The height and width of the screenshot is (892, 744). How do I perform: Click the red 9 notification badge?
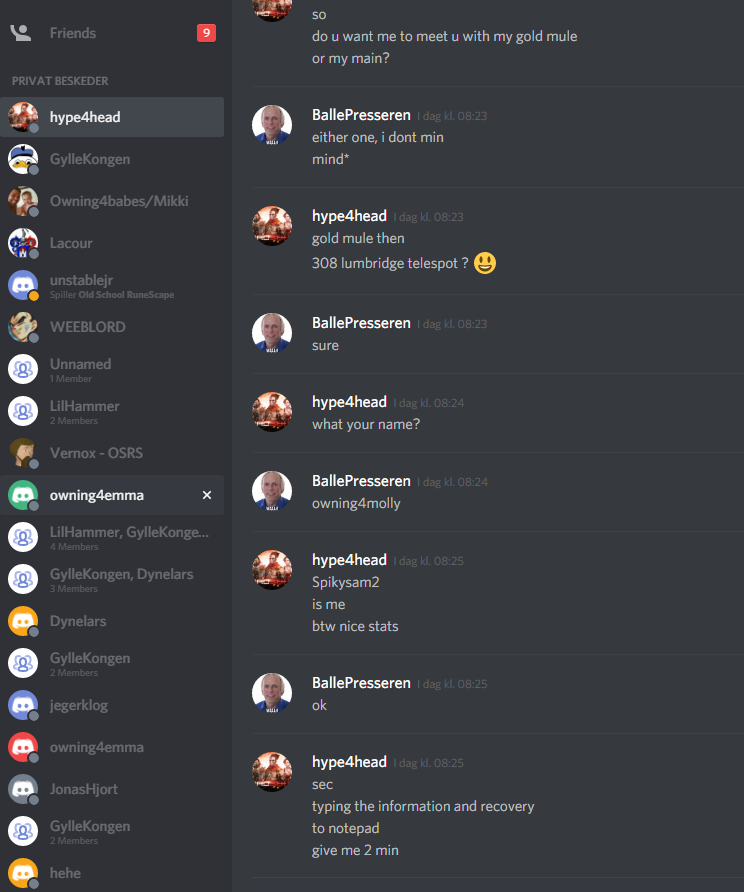(x=206, y=33)
